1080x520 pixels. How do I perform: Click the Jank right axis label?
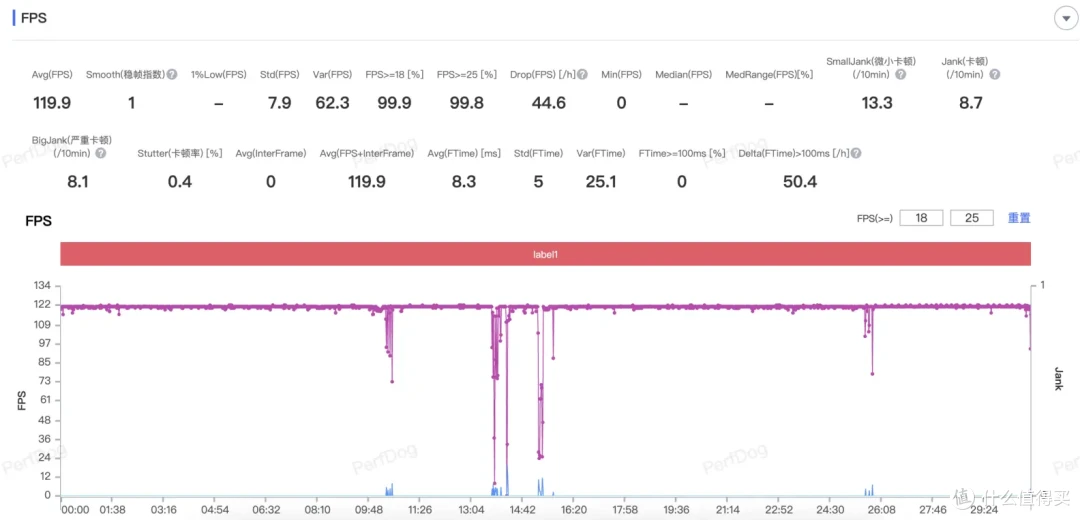[x=1058, y=378]
